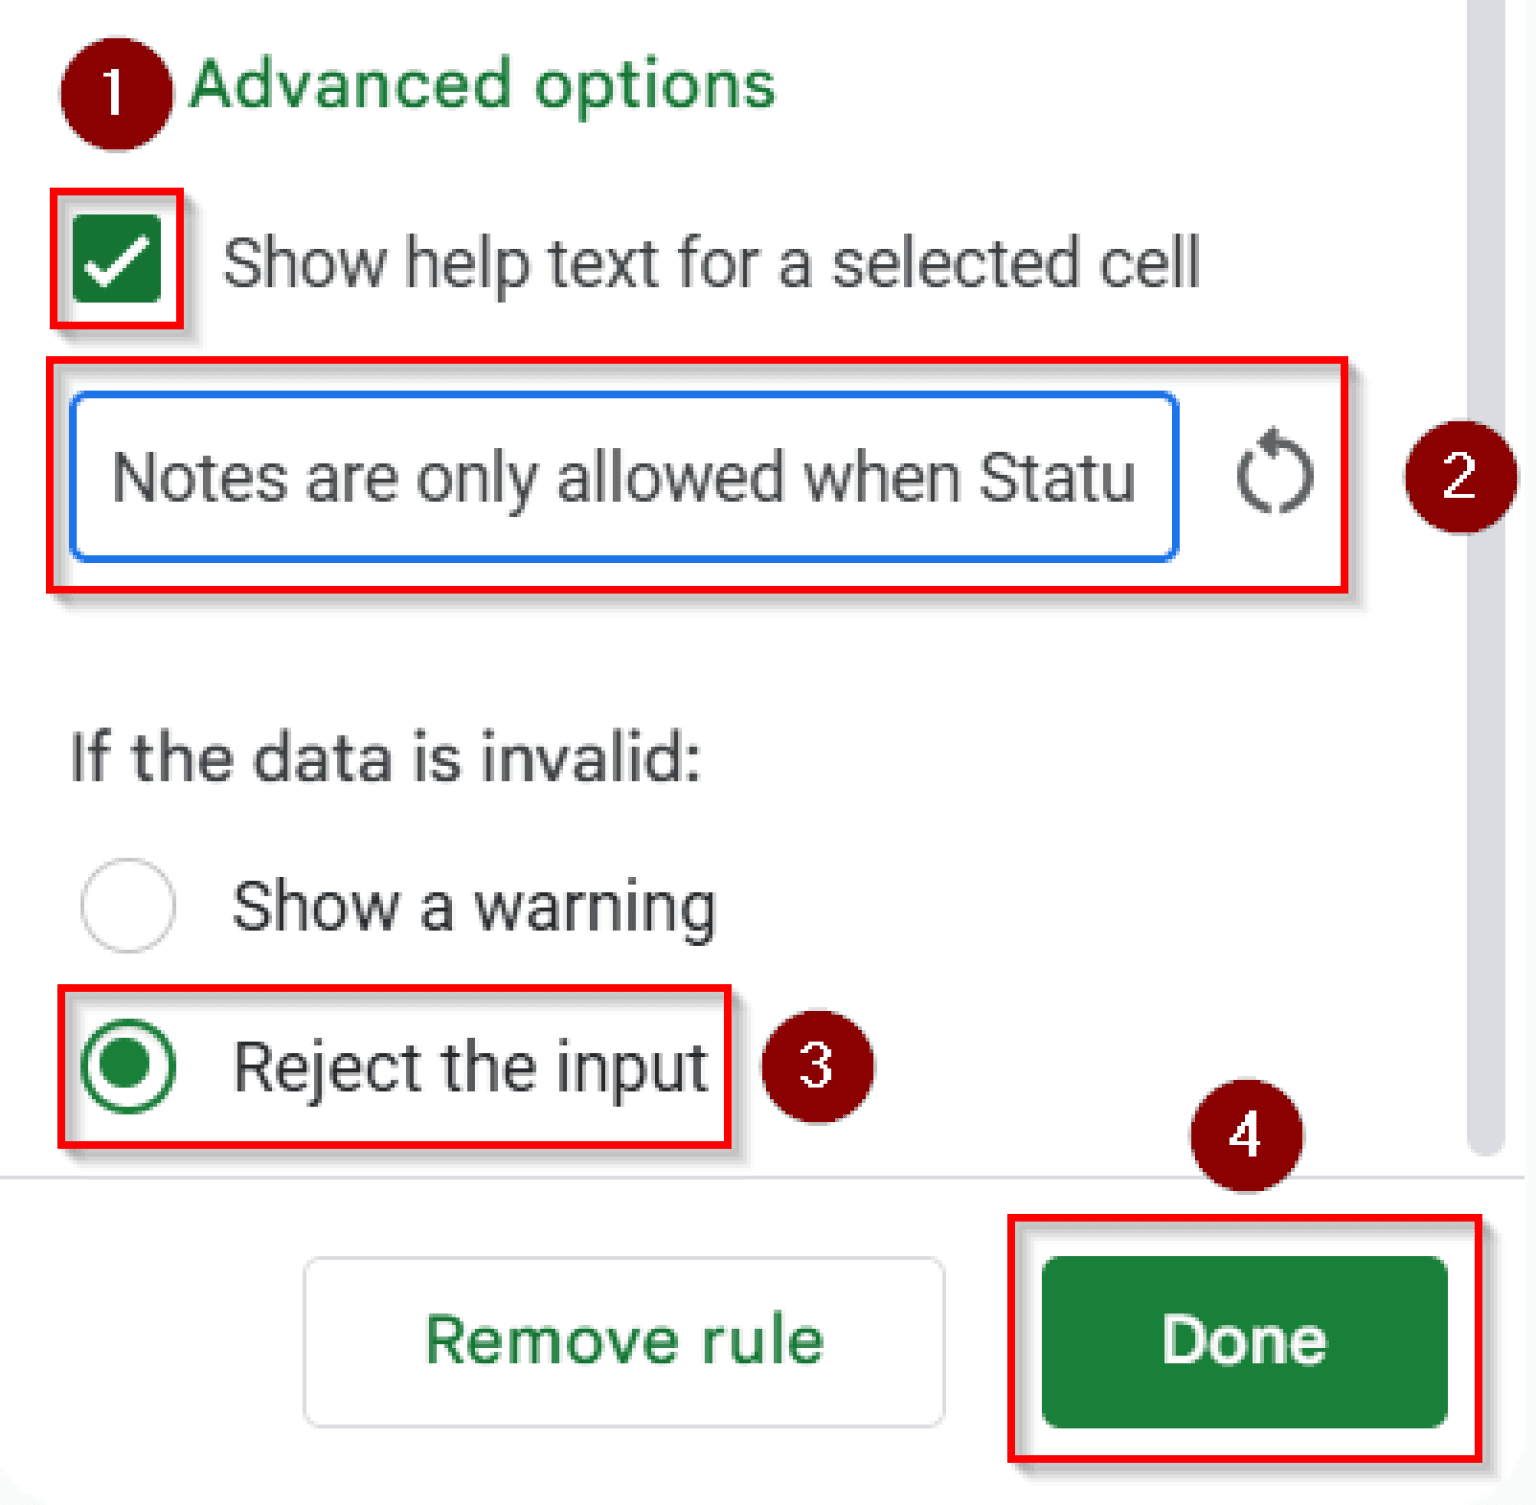Click the checkbox icon near Show help text

click(x=117, y=260)
